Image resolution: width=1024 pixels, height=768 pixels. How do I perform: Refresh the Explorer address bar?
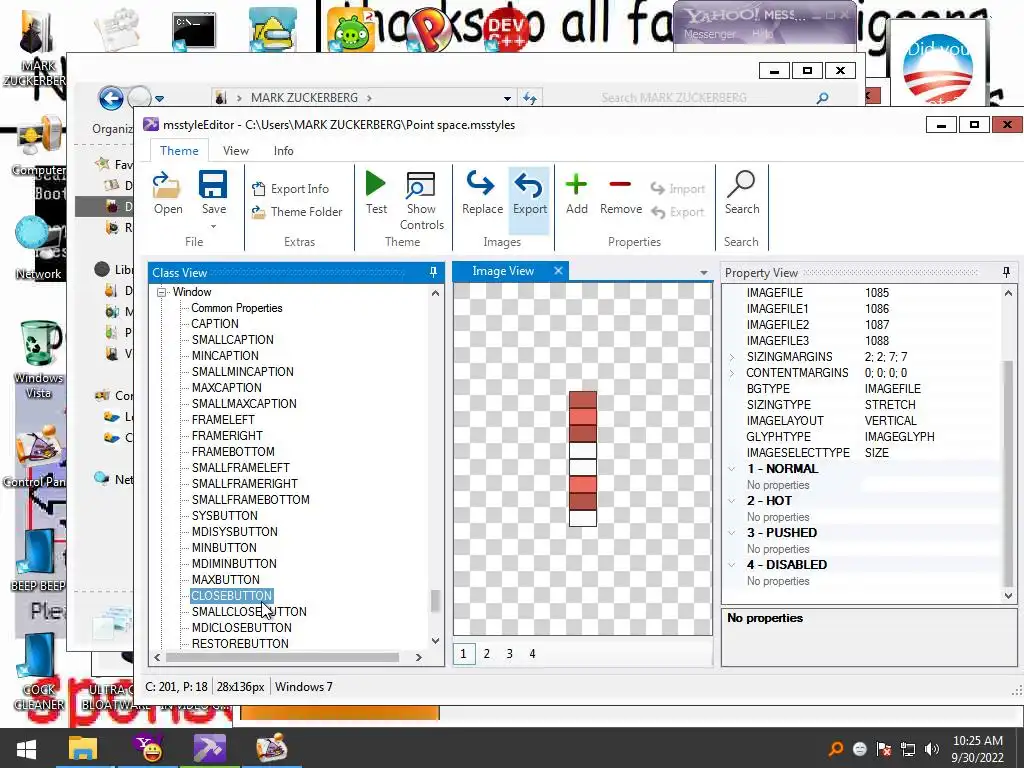pyautogui.click(x=530, y=98)
